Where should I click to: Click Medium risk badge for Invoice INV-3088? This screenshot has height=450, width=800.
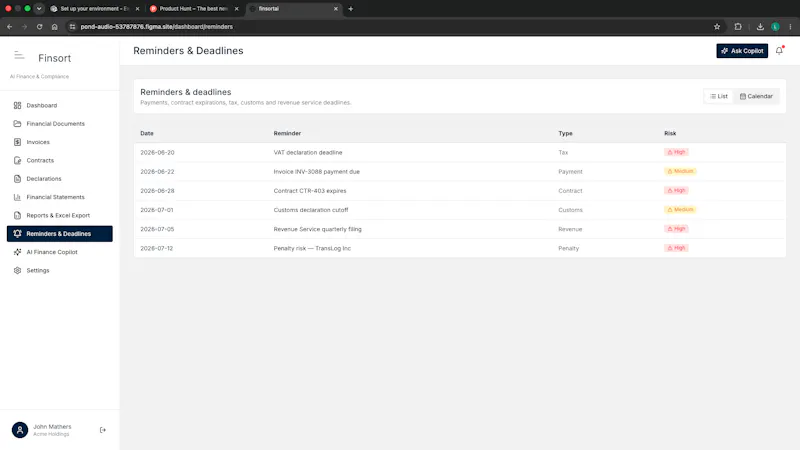680,171
